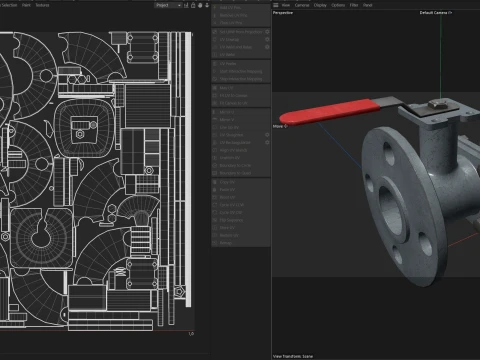Click Fit UV to Canvas icon
This screenshot has height=360, width=480.
point(215,95)
